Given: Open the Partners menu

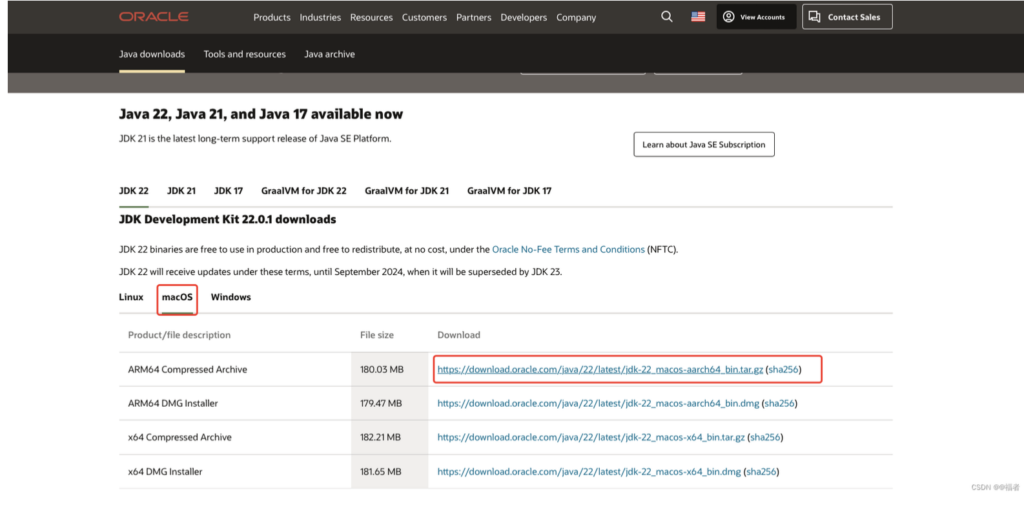Looking at the screenshot, I should (473, 18).
